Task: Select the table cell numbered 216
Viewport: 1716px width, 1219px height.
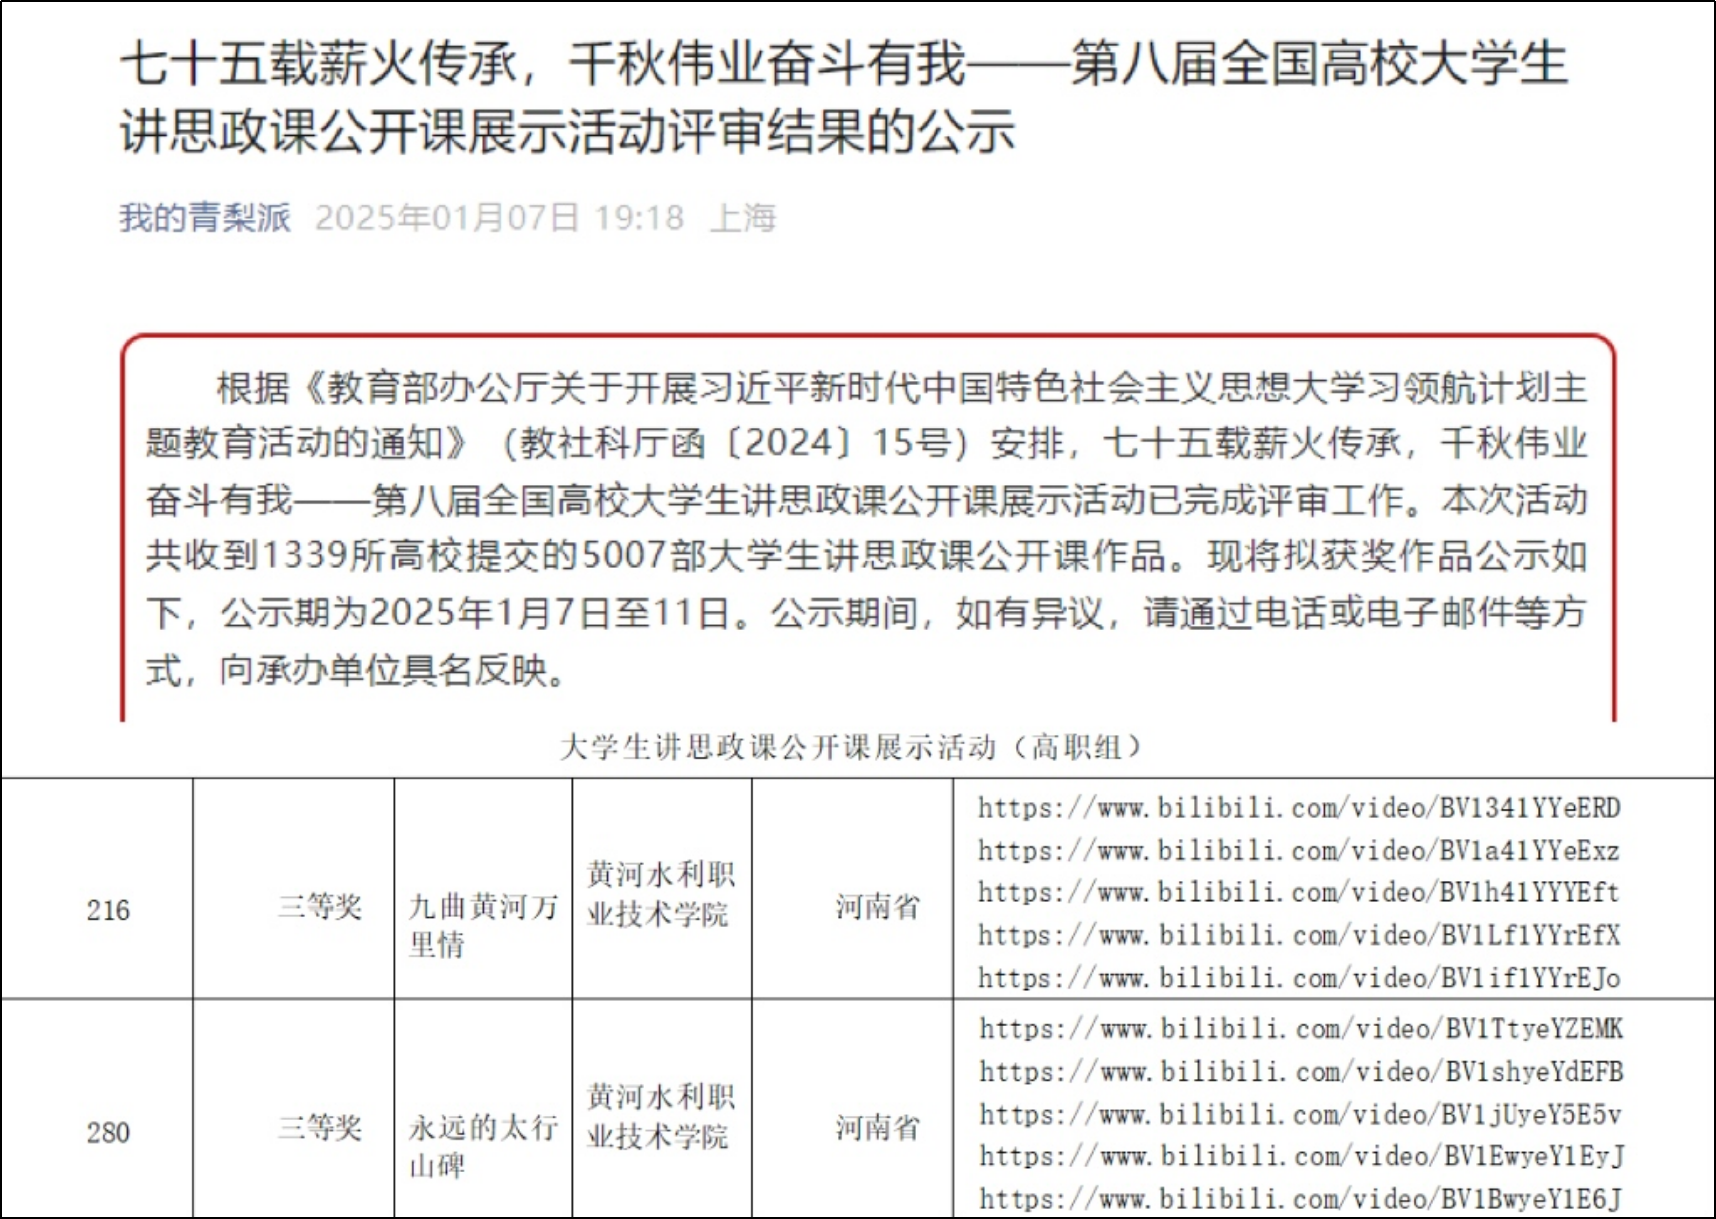Action: pos(108,910)
